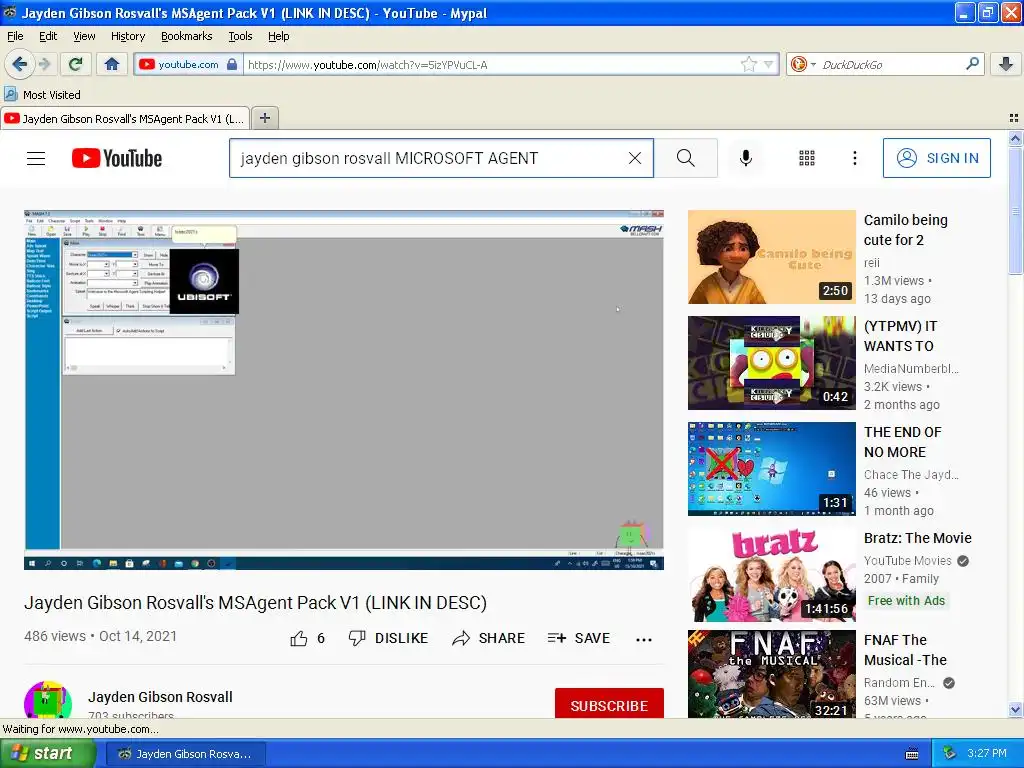The image size is (1024, 768).
Task: Select the Jayden Gibson Rosvall's MSAgent Pack tab
Action: click(125, 119)
